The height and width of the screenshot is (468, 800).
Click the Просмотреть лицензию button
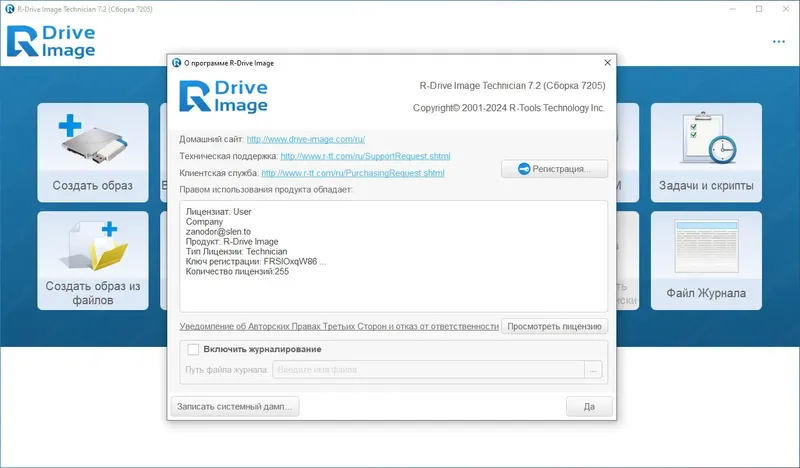[x=554, y=326]
